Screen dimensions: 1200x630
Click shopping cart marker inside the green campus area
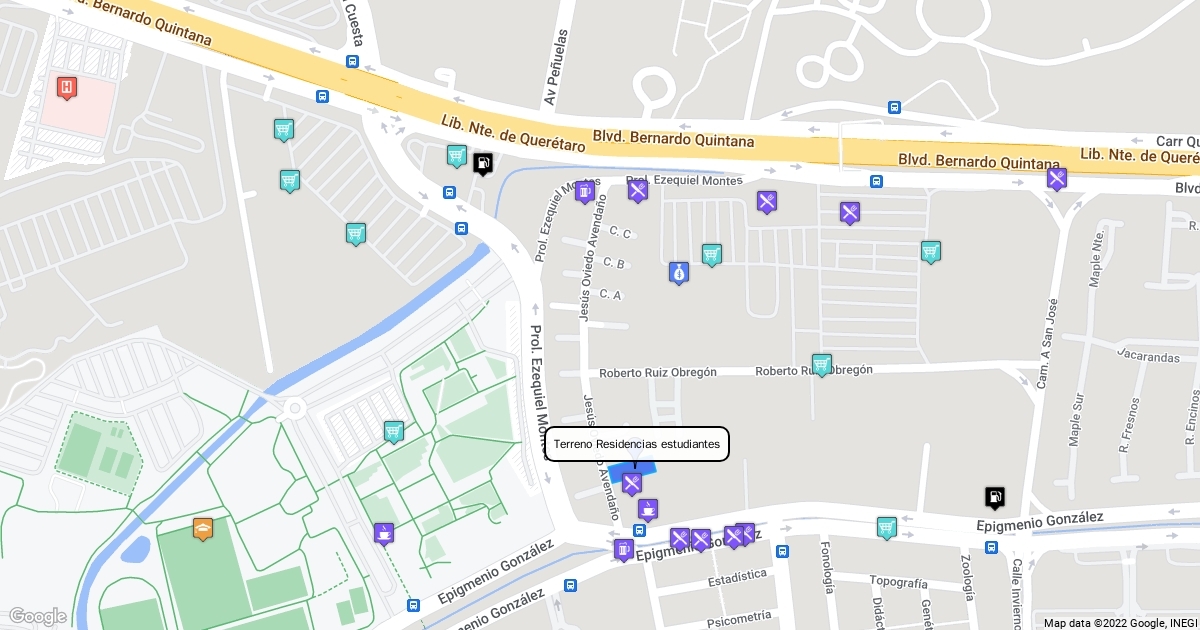click(x=394, y=432)
